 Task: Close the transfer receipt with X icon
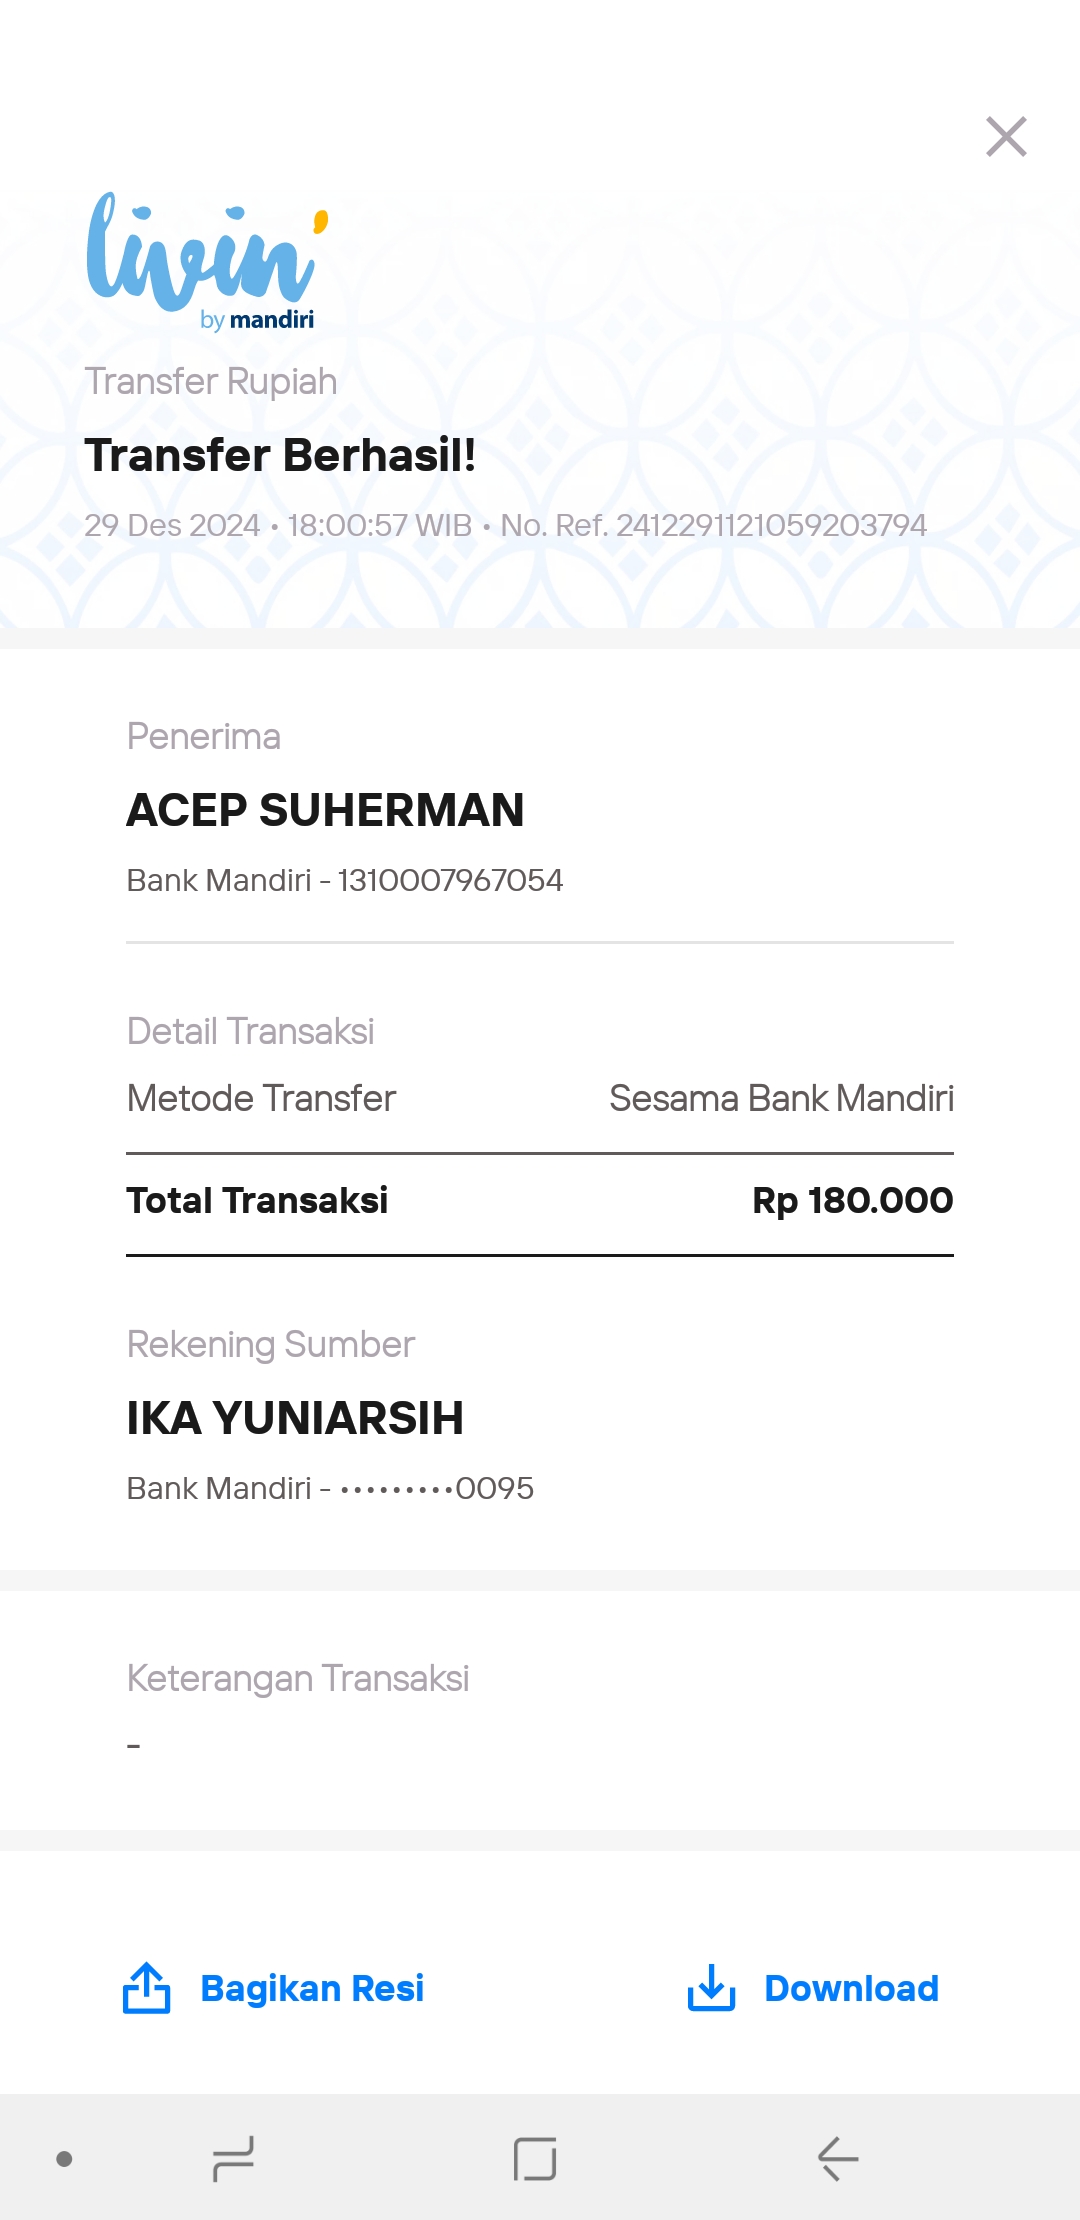tap(1006, 137)
